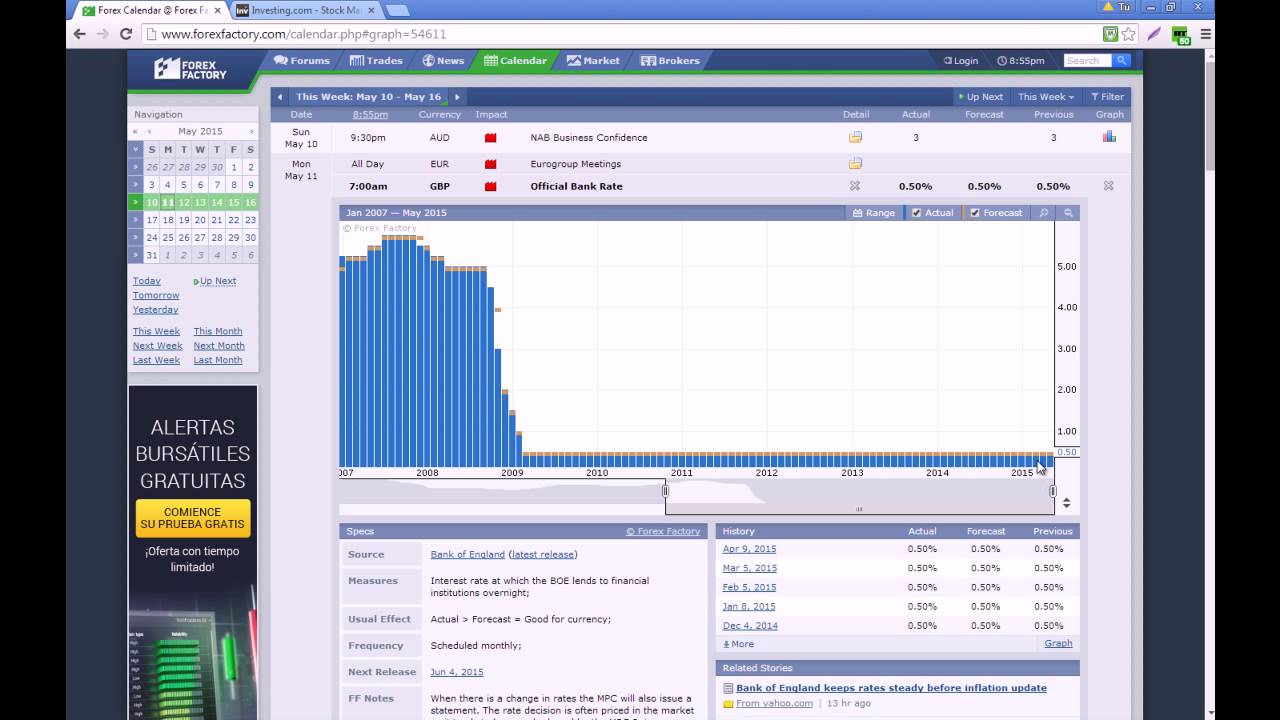This screenshot has height=720, width=1280.
Task: Click chart height stepper arrows
Action: pos(1066,502)
